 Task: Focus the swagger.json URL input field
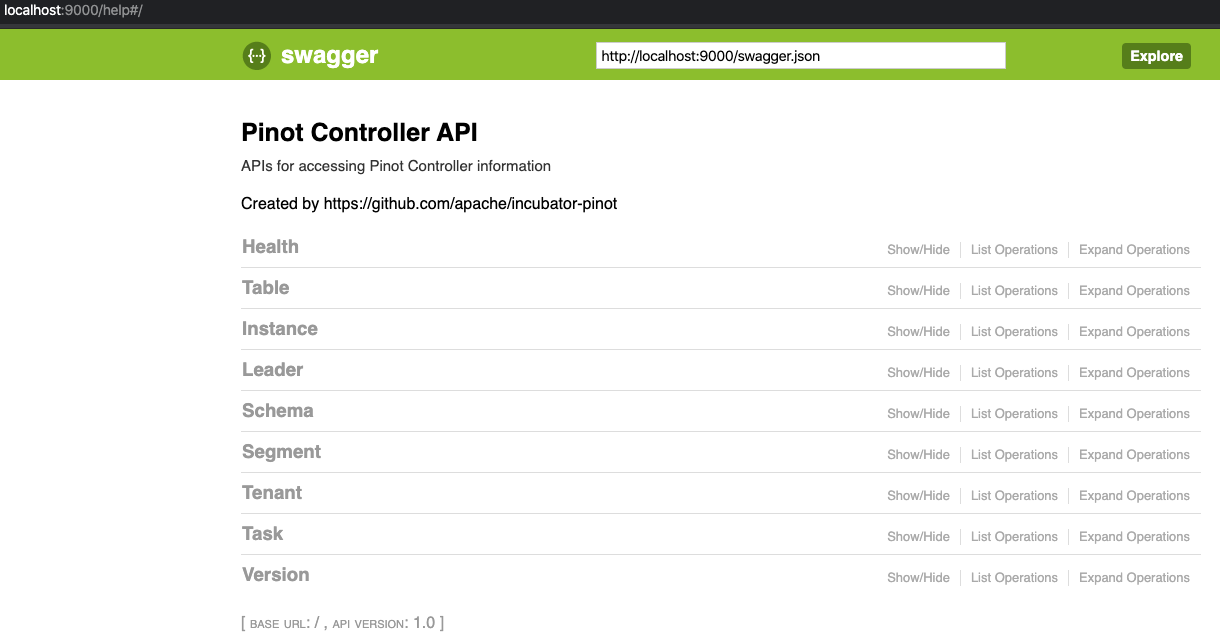pos(800,56)
